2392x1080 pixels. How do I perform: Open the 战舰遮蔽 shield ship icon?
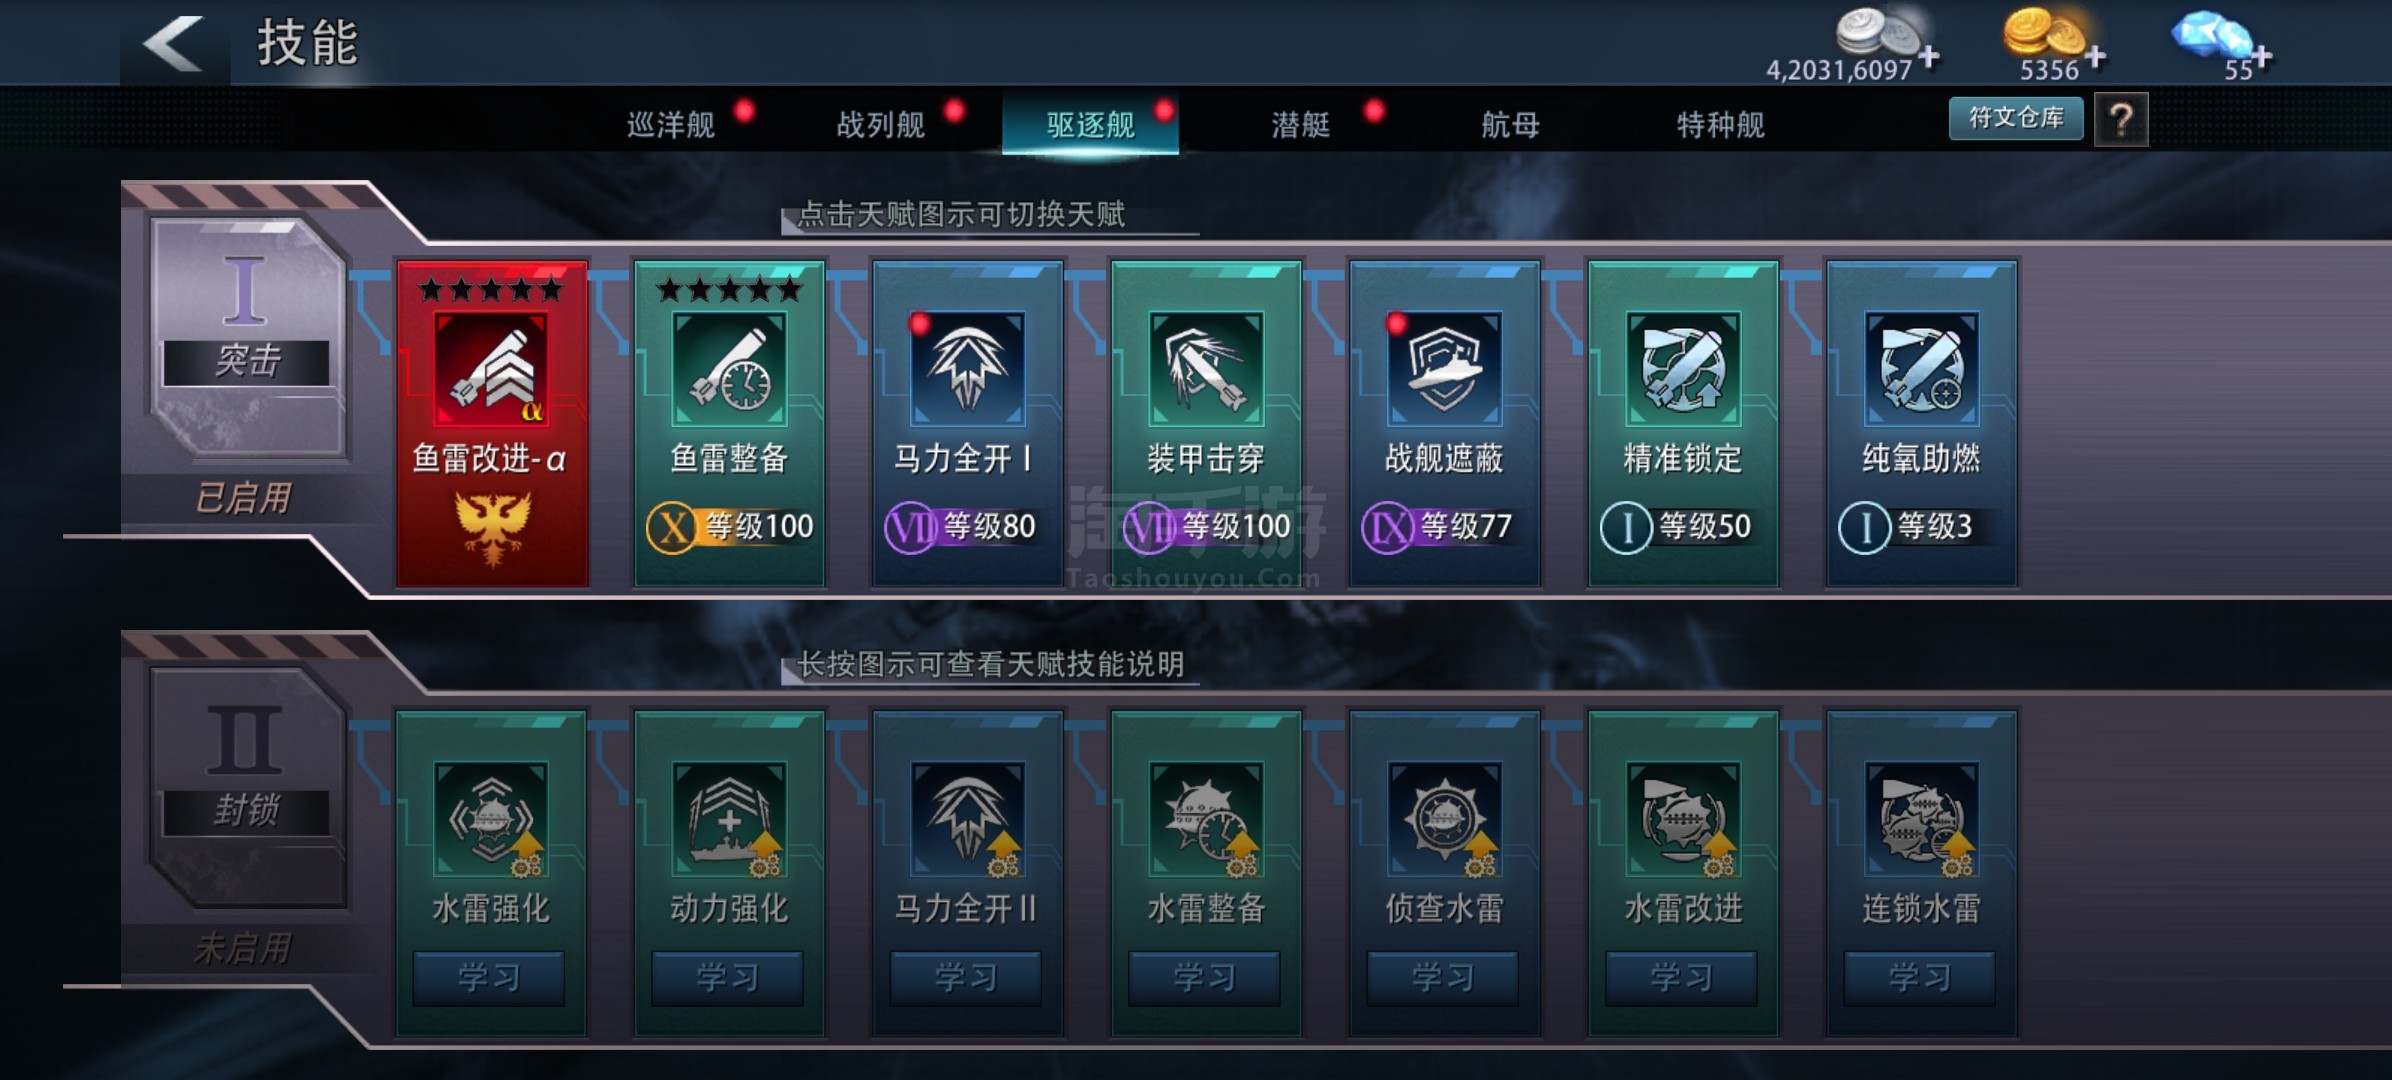pos(1444,369)
